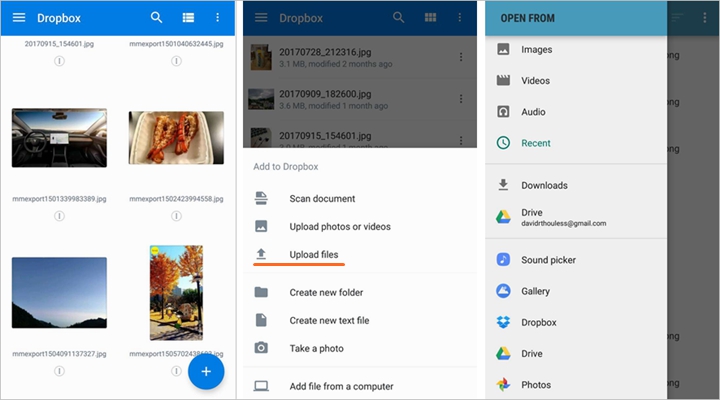This screenshot has height=400, width=720.
Task: Open Gallery app in drawer
Action: [x=576, y=291]
